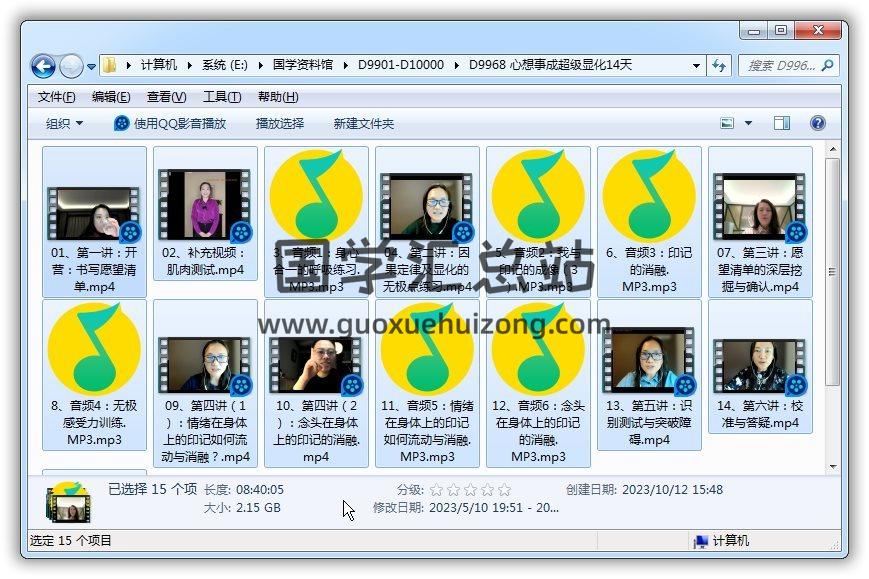869x579 pixels.
Task: Open the 文件(F) menu
Action: (x=56, y=97)
